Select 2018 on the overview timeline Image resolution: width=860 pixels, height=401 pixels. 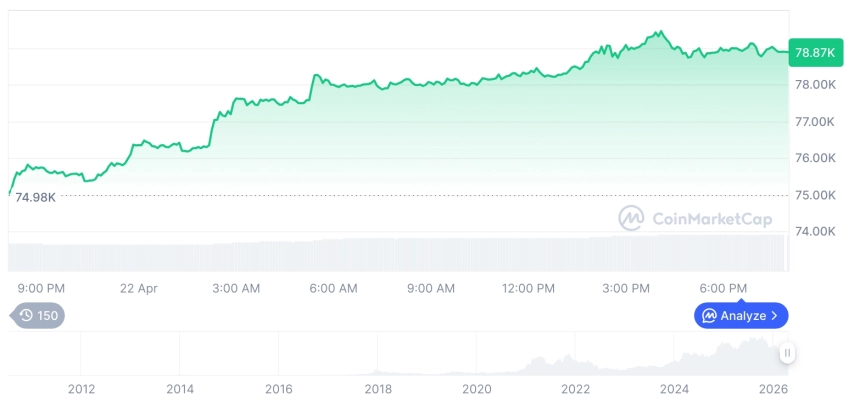(378, 388)
